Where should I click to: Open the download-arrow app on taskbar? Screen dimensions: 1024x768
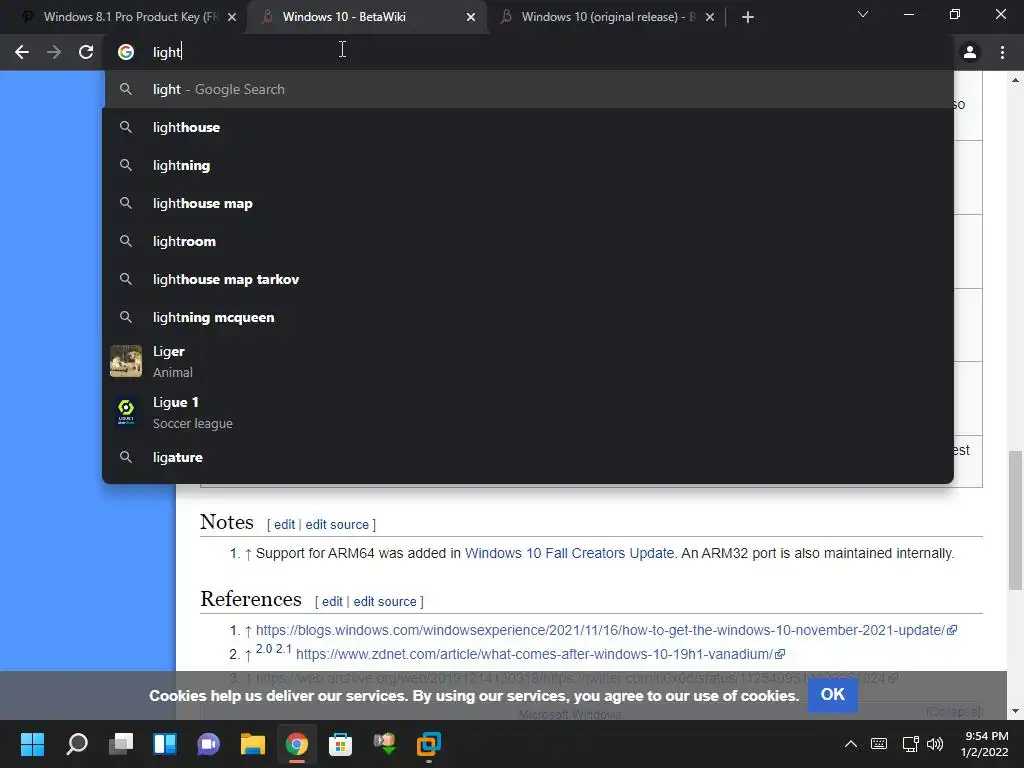[385, 744]
